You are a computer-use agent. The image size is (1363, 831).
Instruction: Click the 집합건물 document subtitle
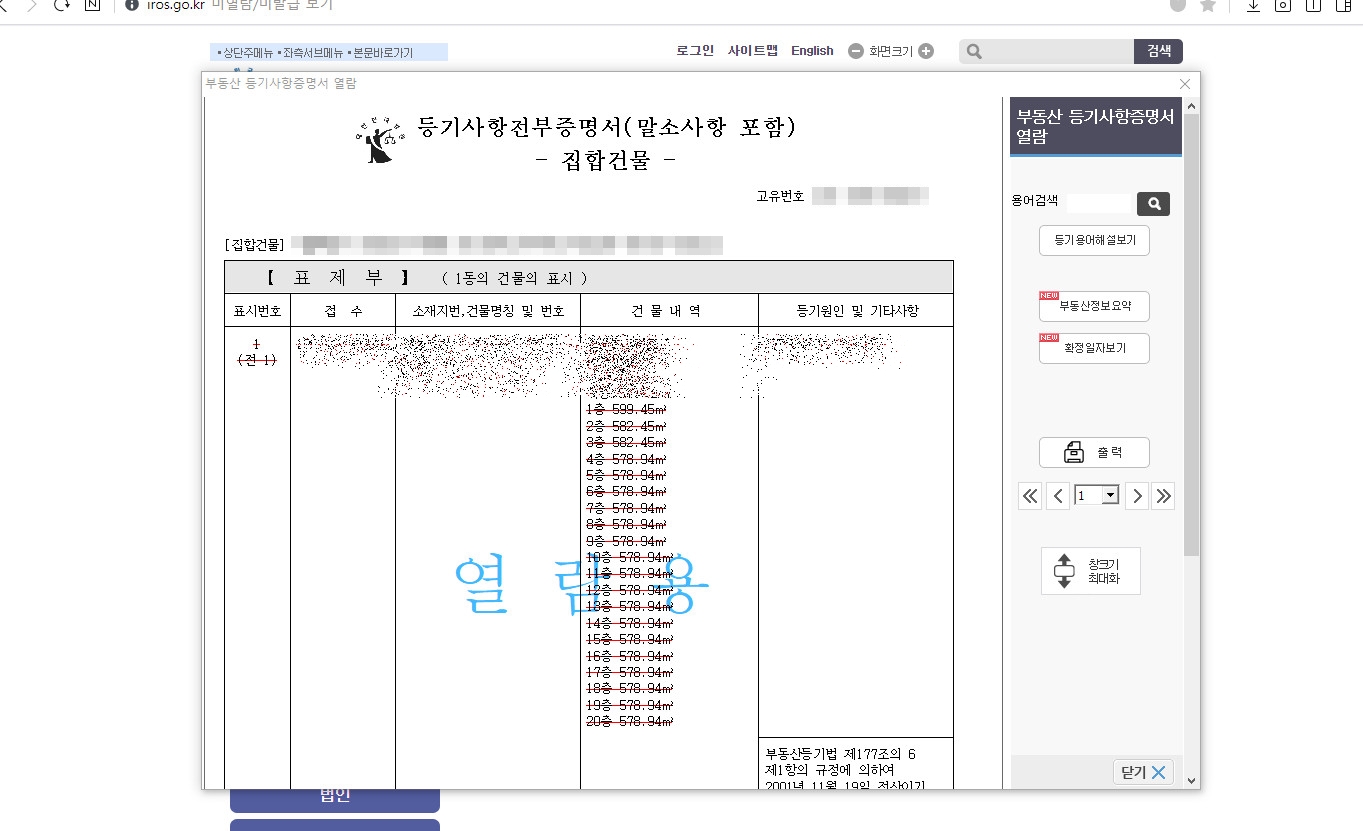pos(606,160)
